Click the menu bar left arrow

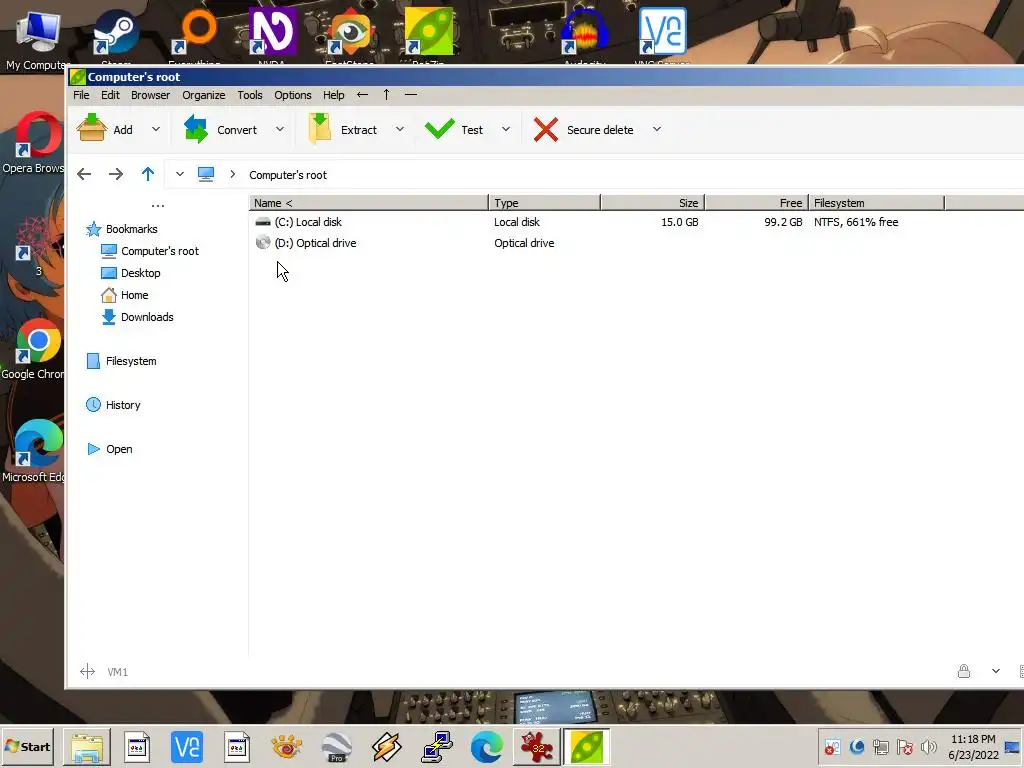[x=362, y=95]
